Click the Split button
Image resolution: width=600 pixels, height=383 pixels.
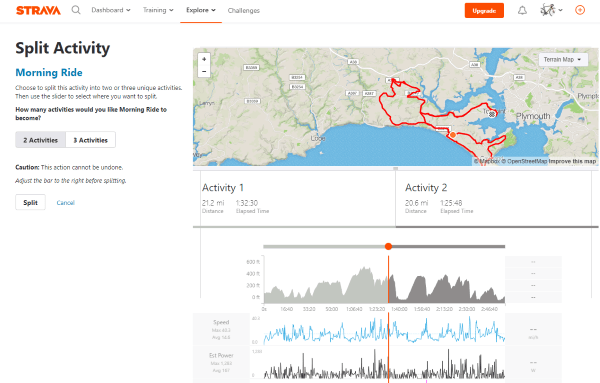(x=30, y=202)
